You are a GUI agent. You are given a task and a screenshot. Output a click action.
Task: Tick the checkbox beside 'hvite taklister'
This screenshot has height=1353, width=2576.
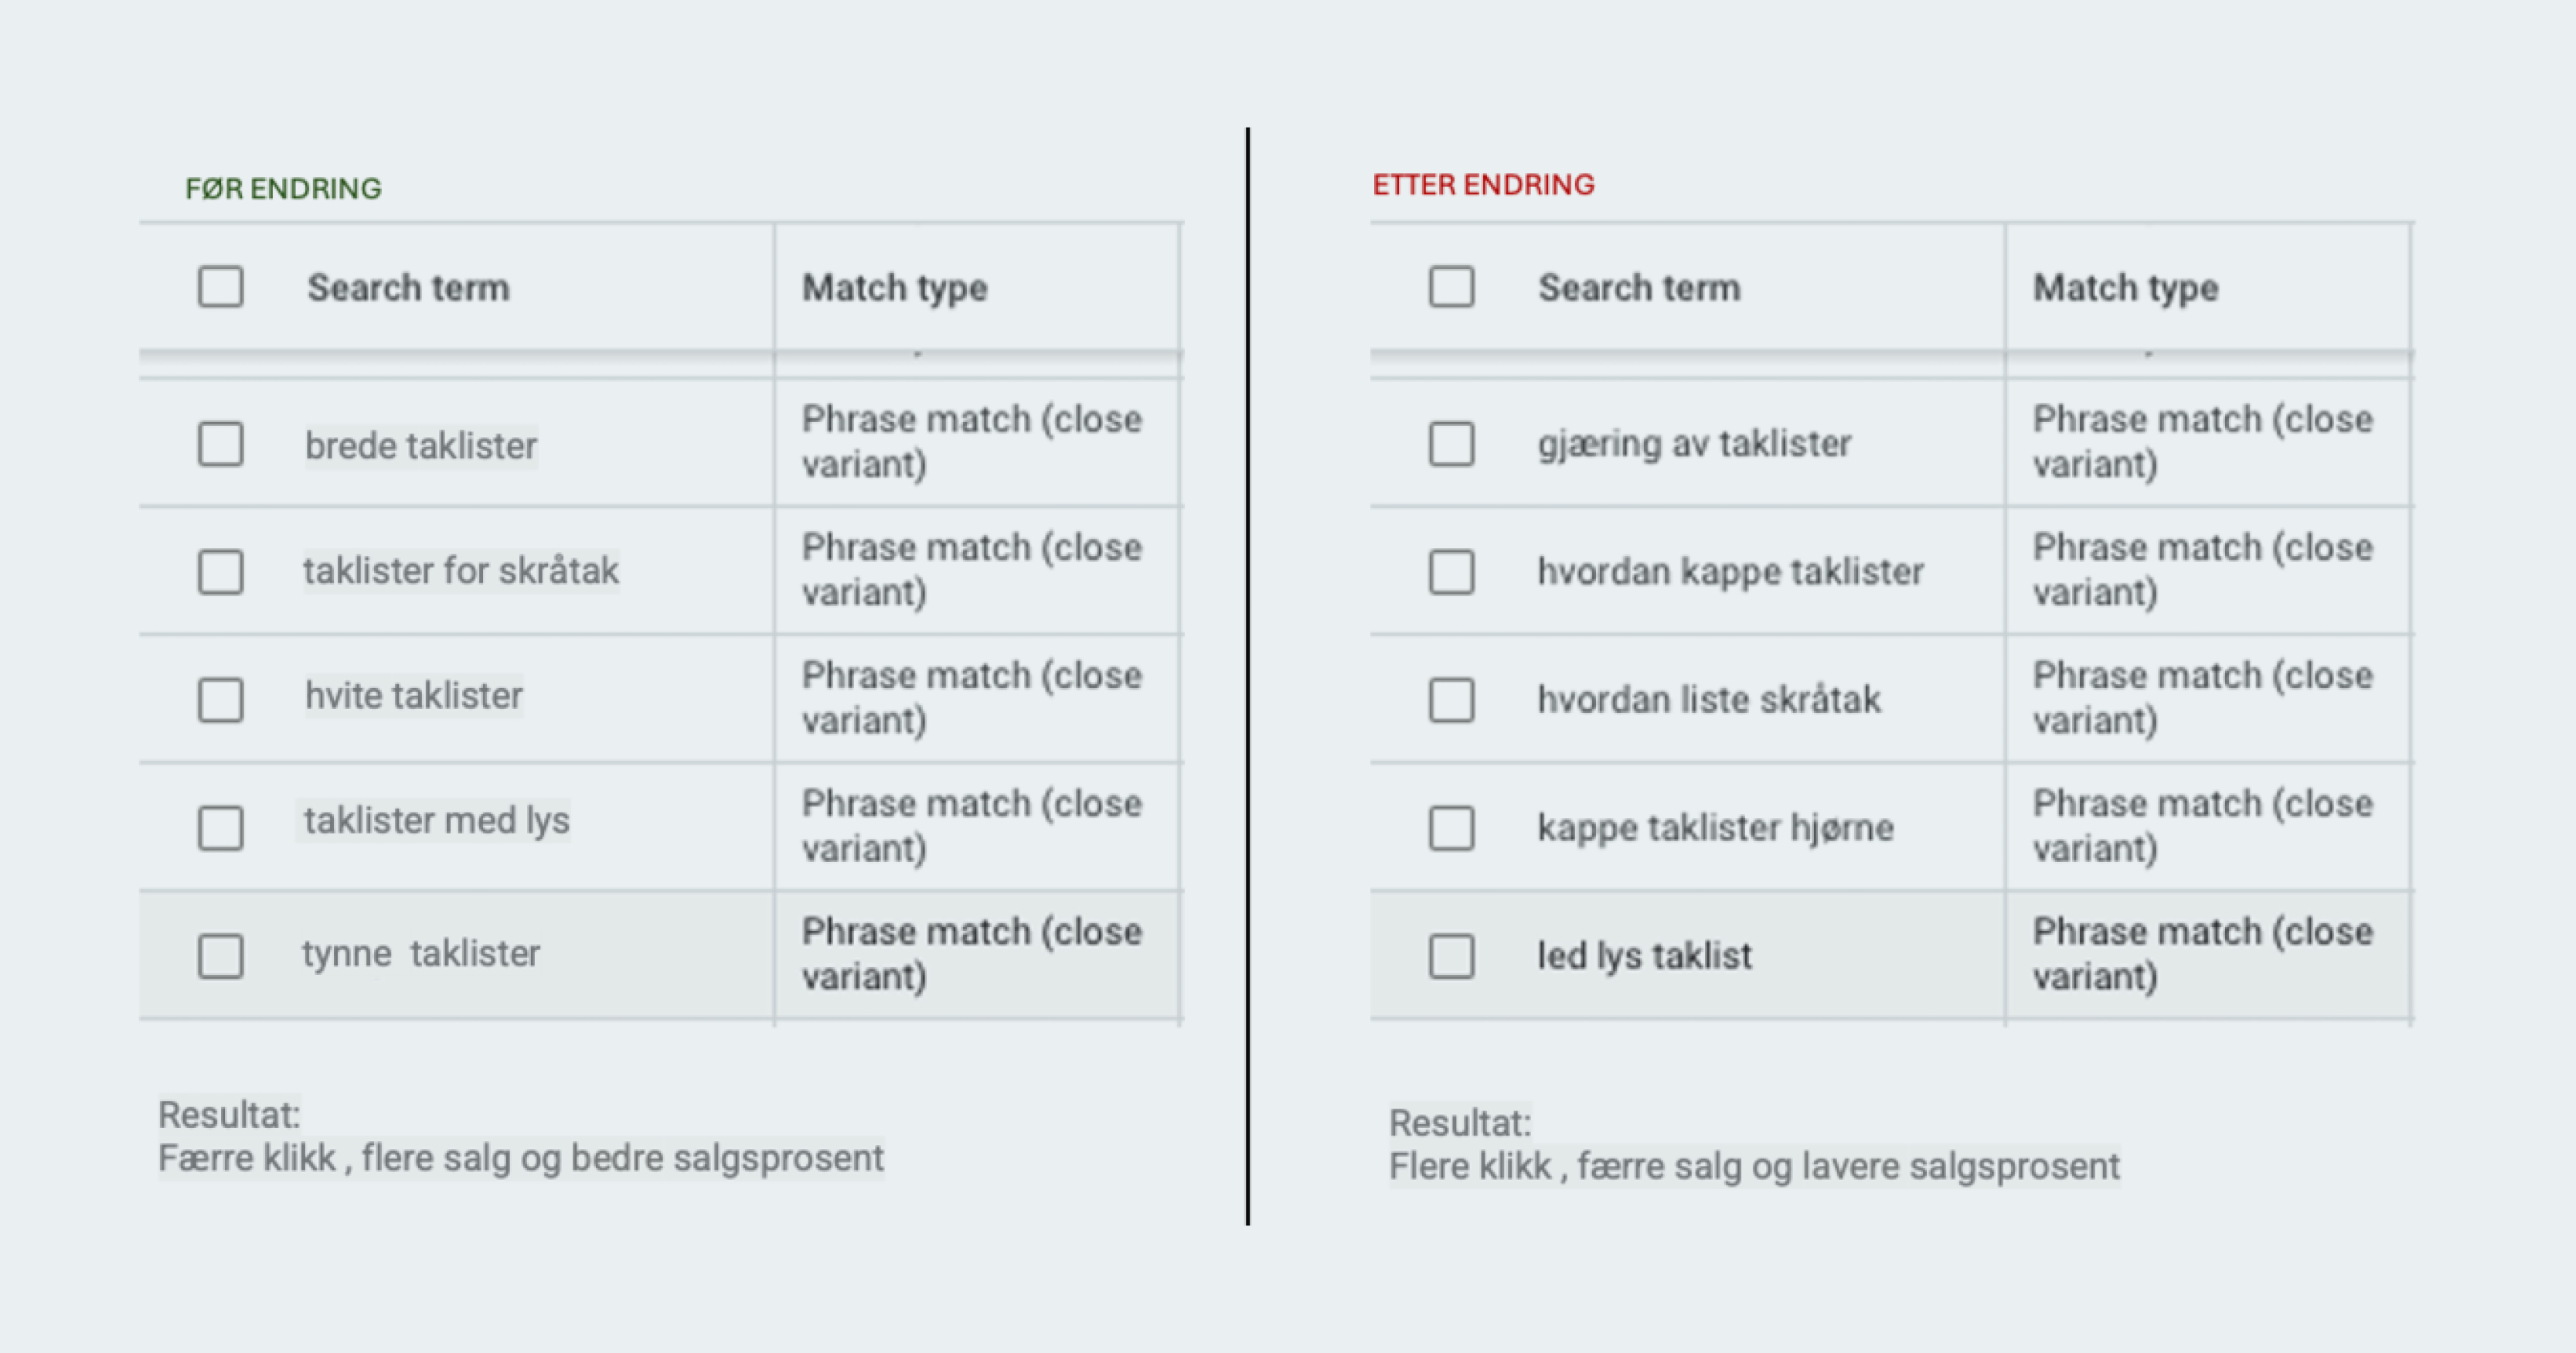click(220, 700)
